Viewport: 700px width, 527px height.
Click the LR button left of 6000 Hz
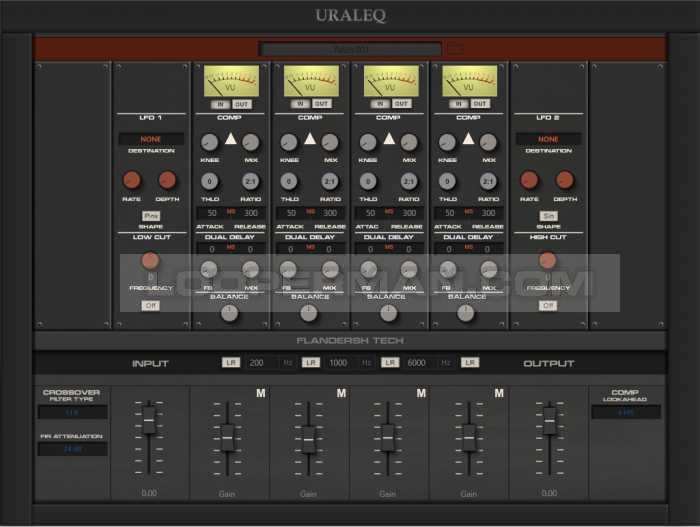click(390, 363)
